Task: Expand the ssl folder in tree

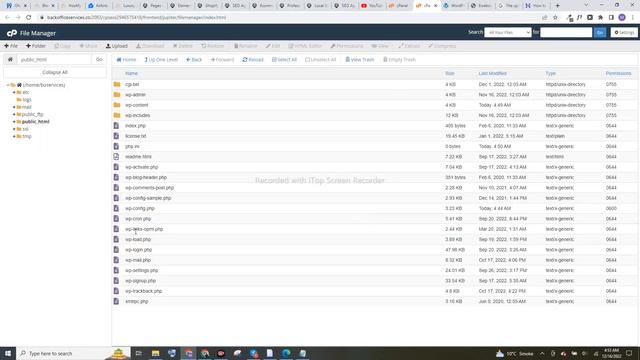Action: (14, 129)
